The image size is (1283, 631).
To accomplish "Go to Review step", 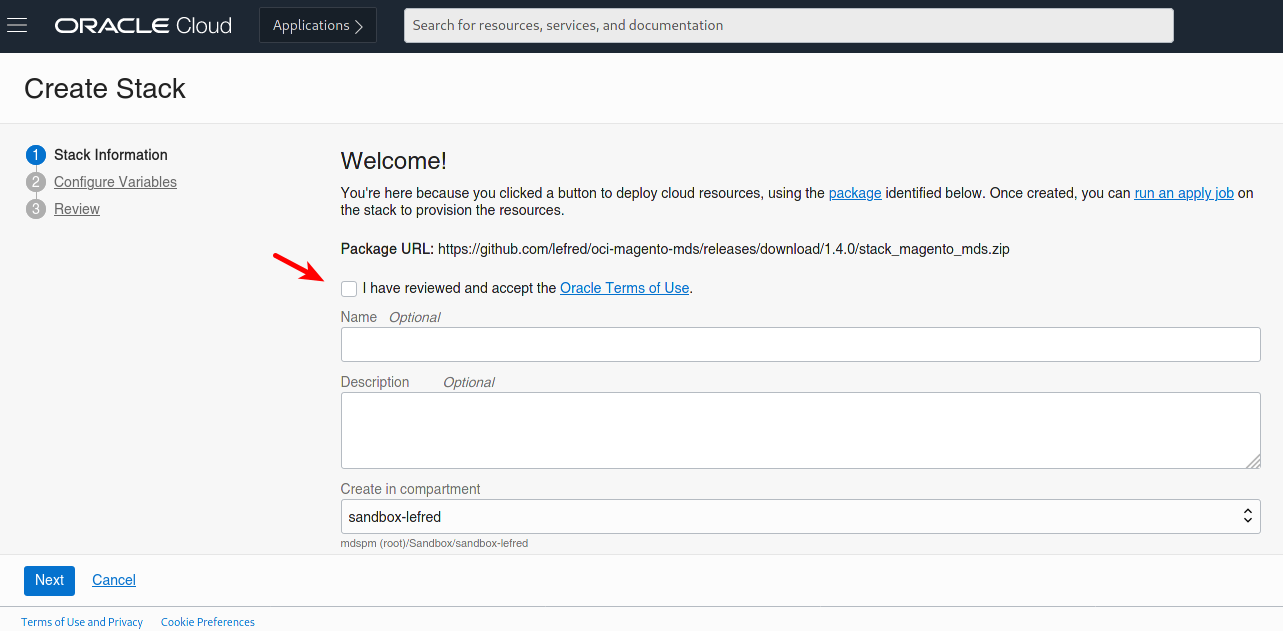I will click(77, 209).
